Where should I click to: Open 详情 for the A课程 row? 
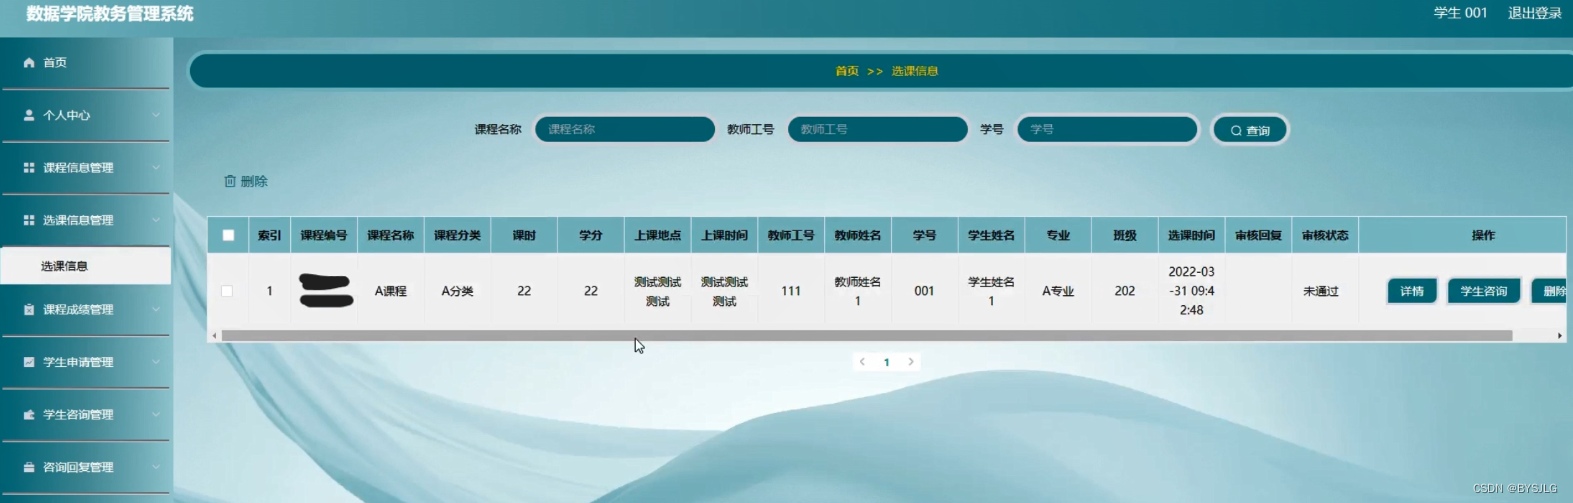click(x=1412, y=291)
